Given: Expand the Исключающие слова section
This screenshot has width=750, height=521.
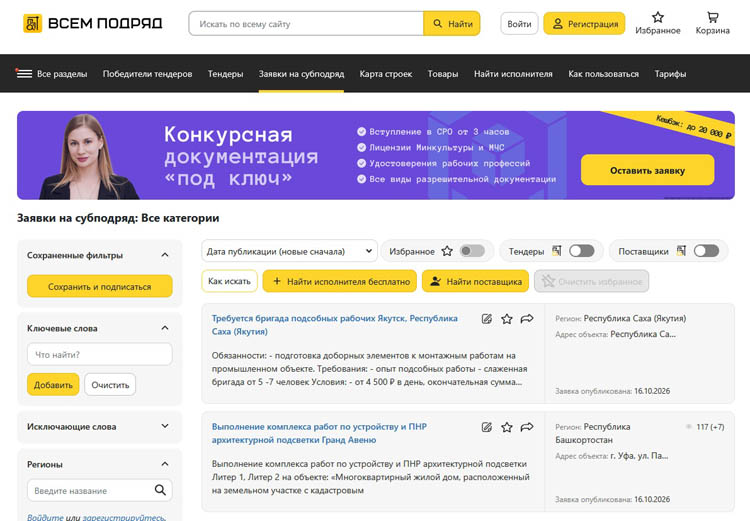Looking at the screenshot, I should (165, 426).
